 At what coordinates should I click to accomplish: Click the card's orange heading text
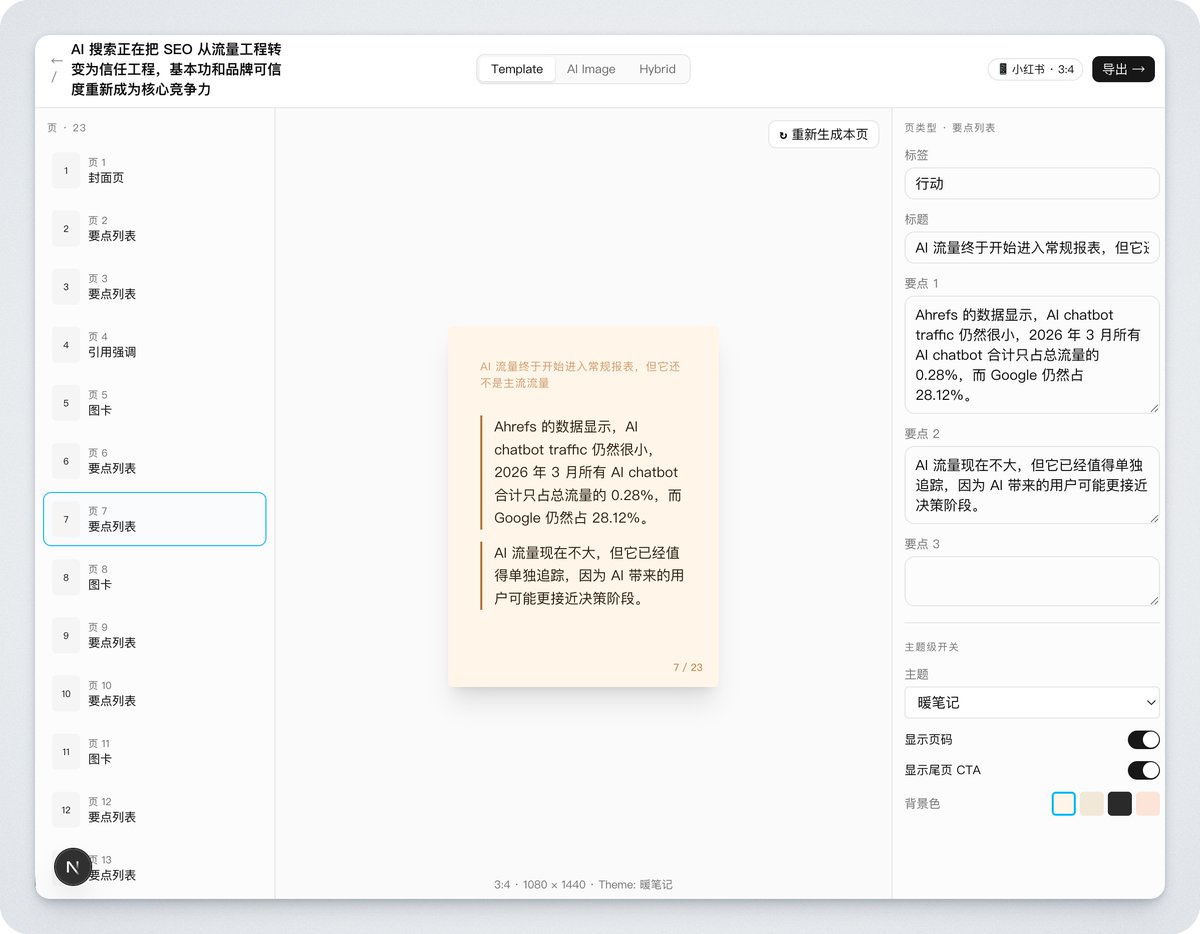click(x=580, y=375)
